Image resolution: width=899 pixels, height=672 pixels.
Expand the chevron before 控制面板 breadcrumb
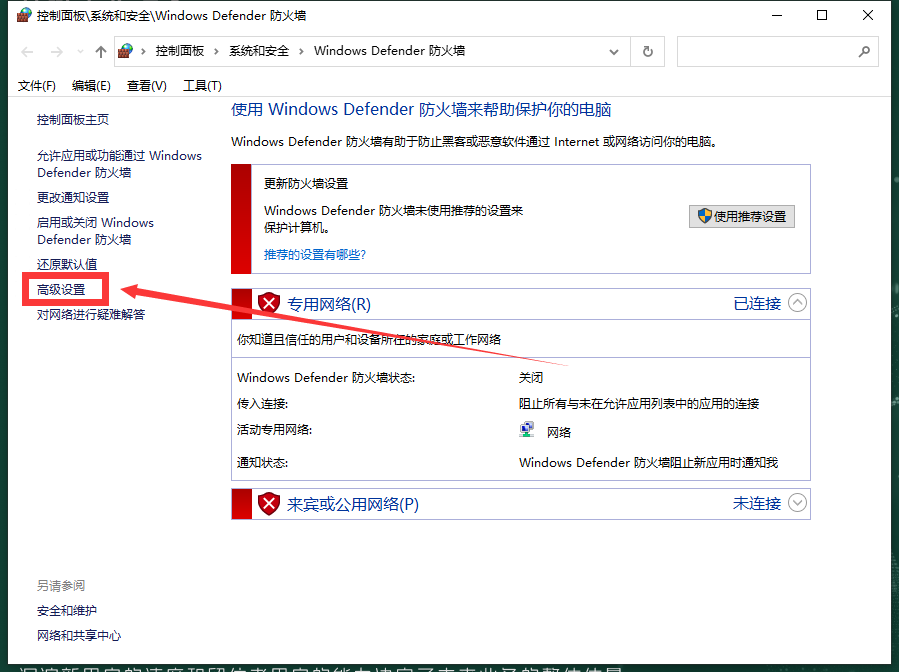click(x=143, y=52)
